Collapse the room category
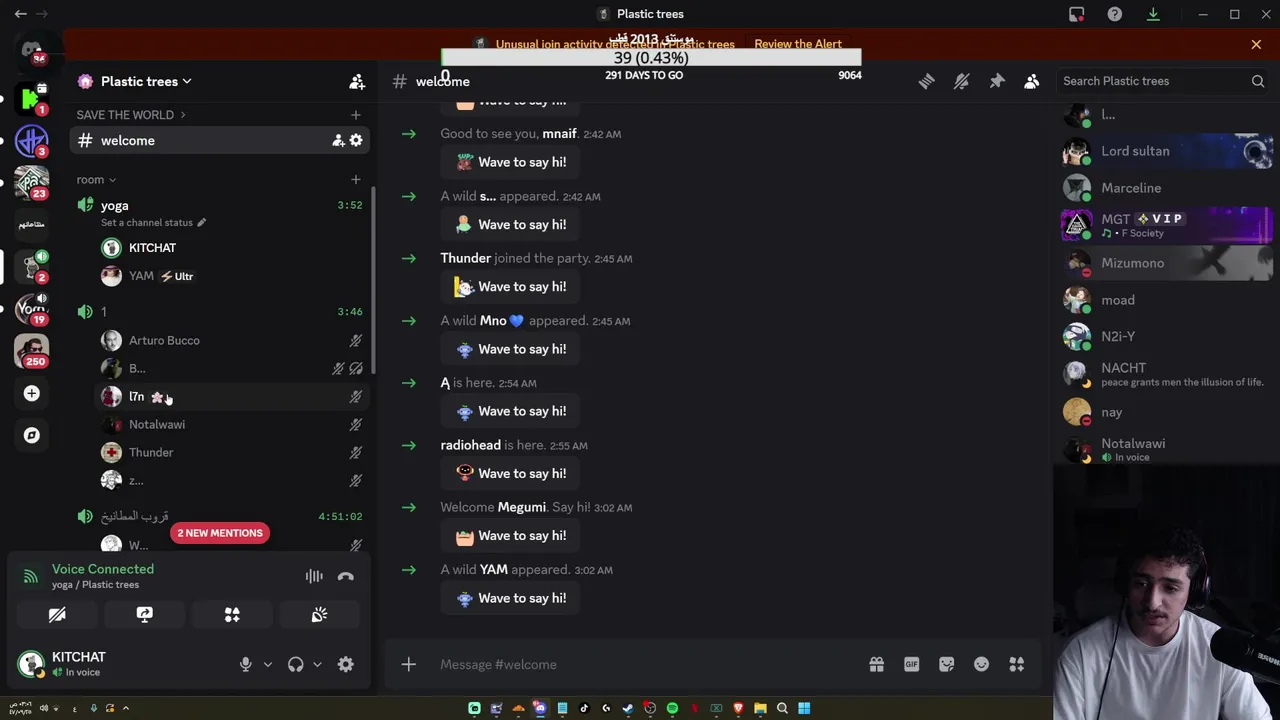The image size is (1280, 720). click(96, 180)
